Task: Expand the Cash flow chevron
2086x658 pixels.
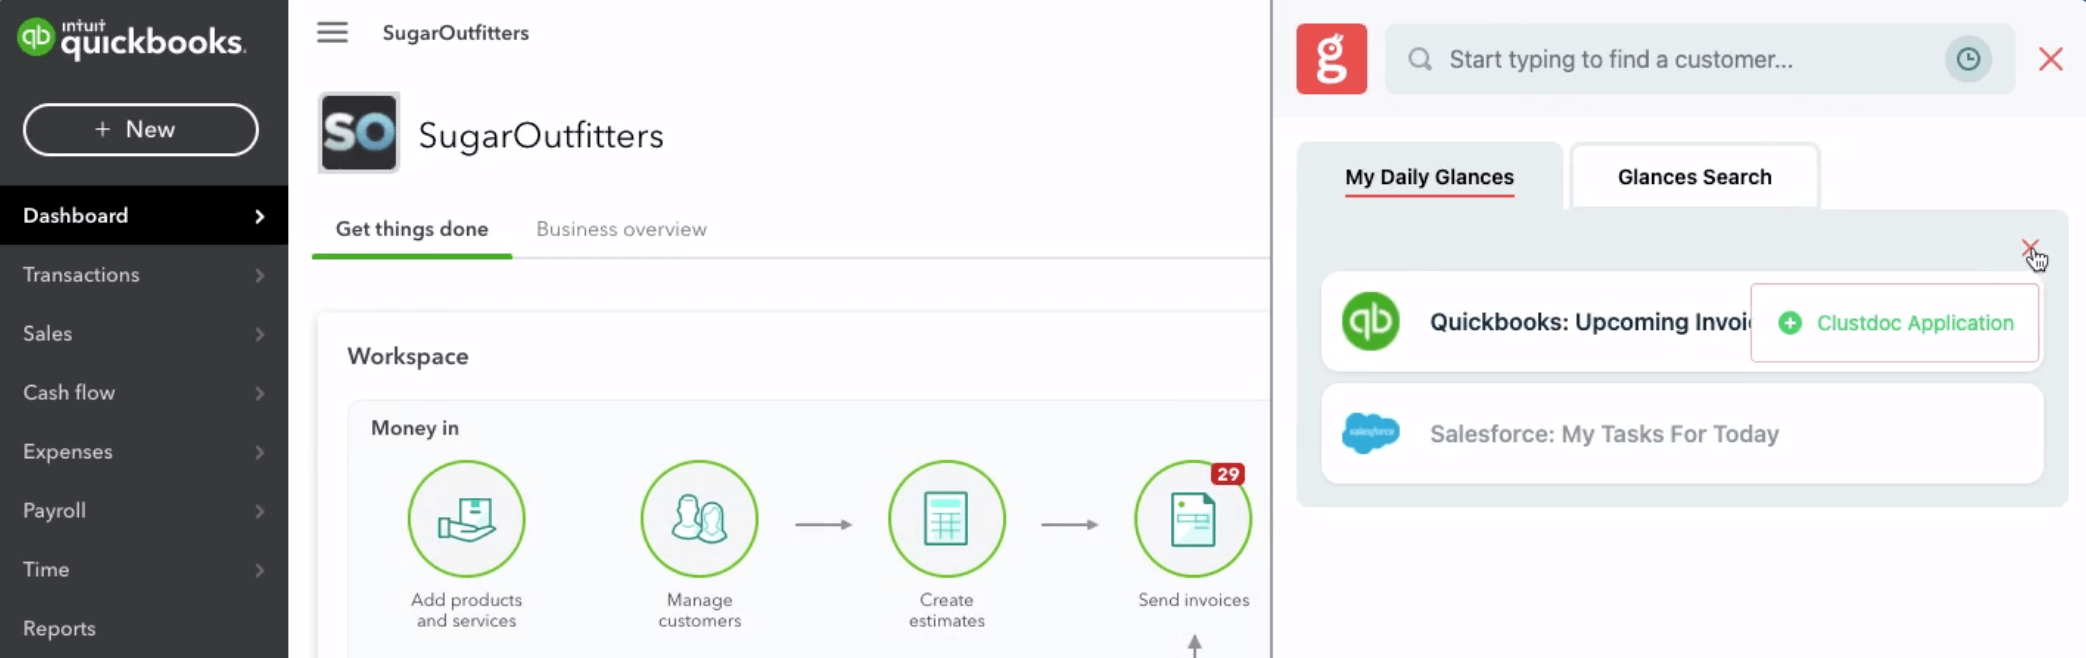Action: tap(260, 393)
